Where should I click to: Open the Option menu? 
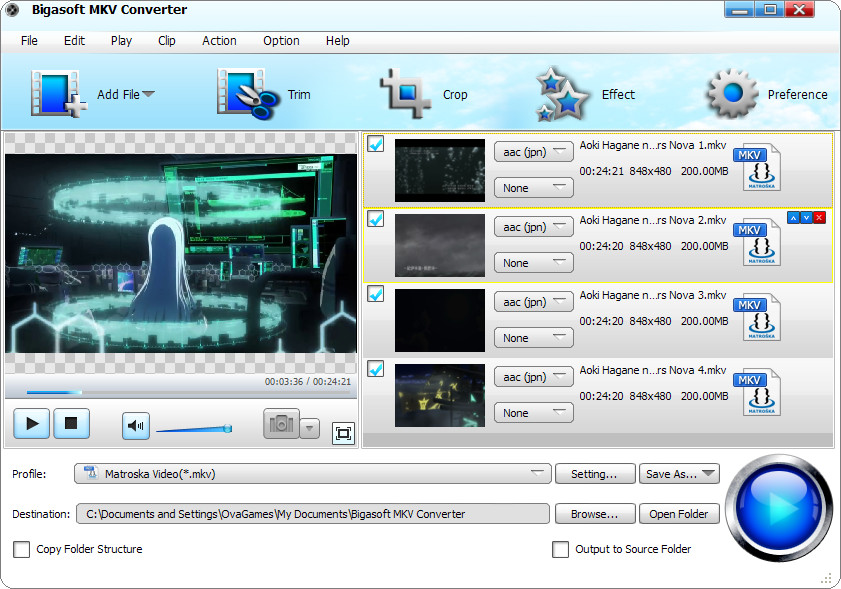(x=281, y=41)
